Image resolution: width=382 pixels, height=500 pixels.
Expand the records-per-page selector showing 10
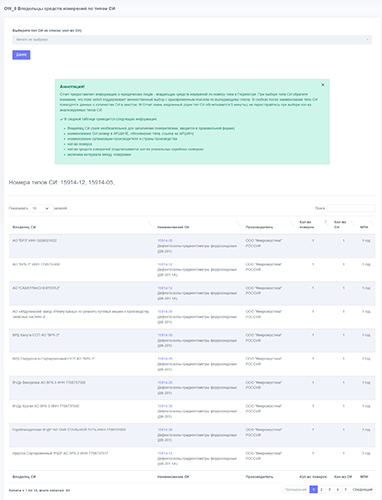(x=41, y=208)
